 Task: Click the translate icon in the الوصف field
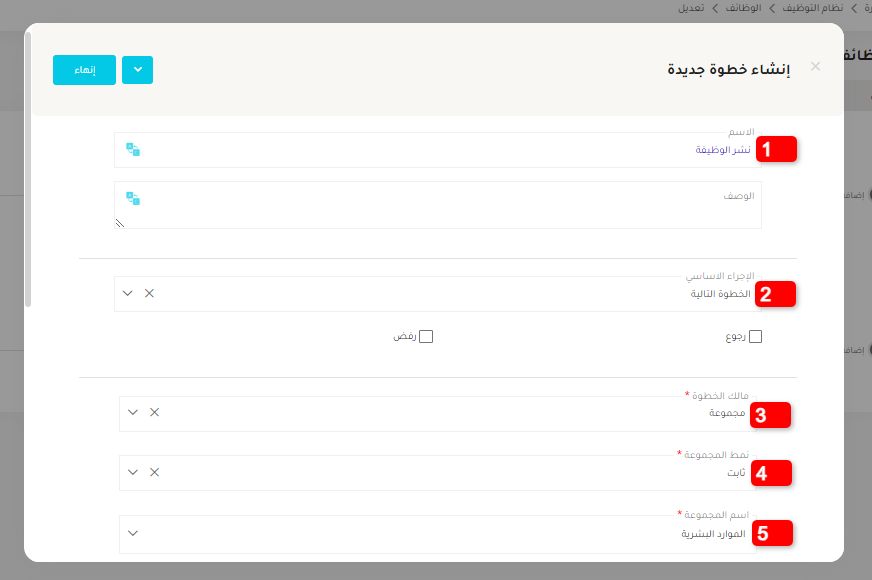click(x=133, y=198)
